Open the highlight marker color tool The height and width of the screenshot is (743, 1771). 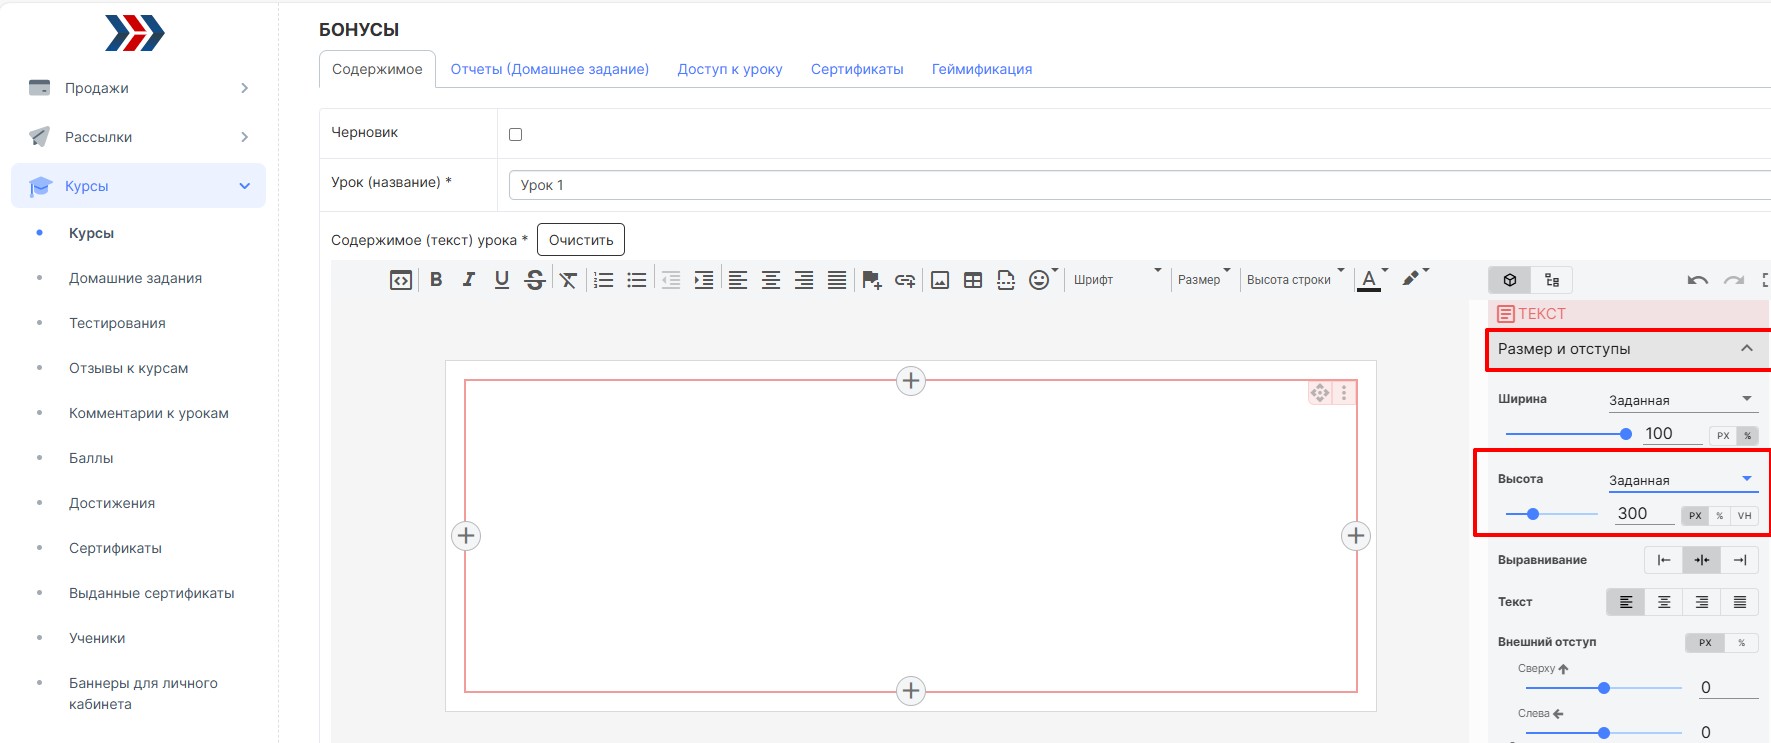tap(1411, 278)
